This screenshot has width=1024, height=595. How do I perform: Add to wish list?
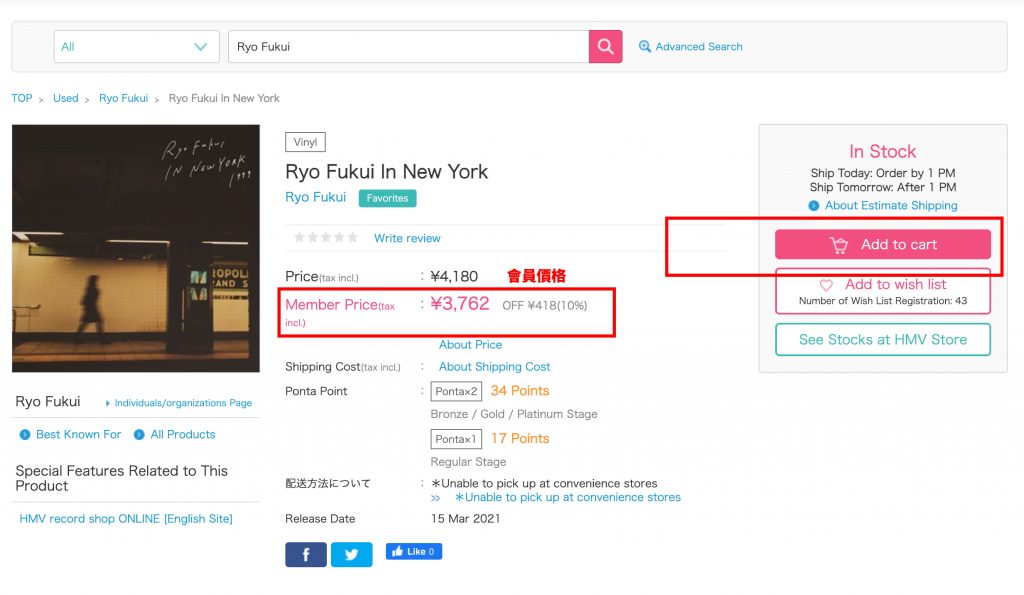882,291
